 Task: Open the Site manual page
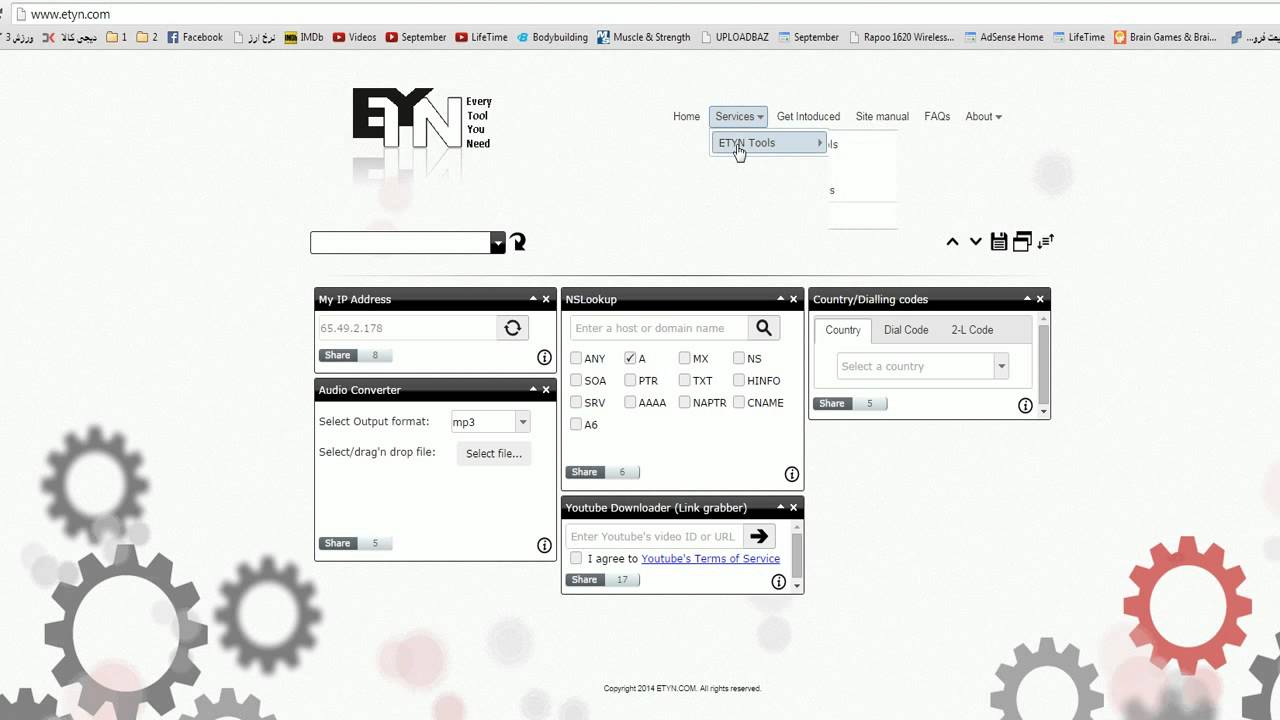[882, 117]
